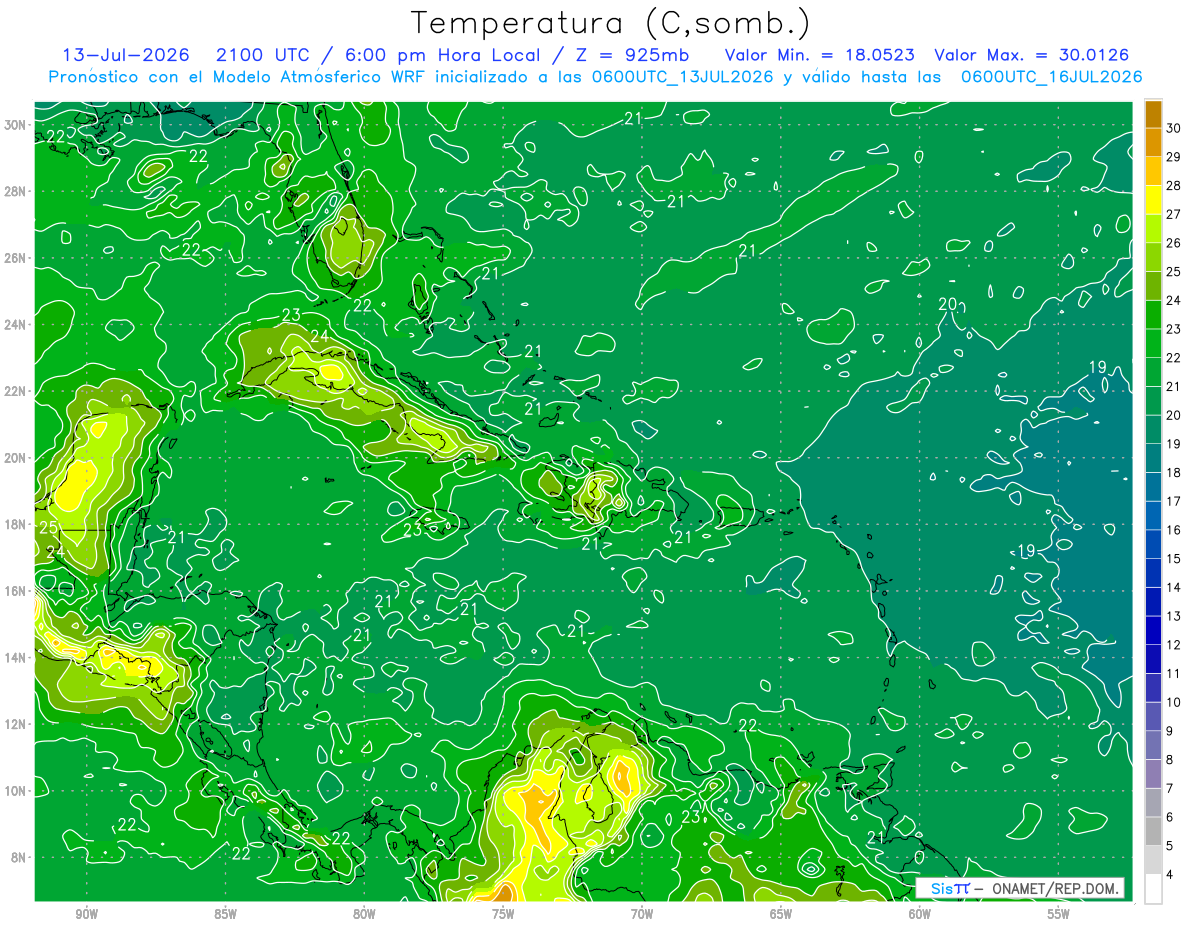This screenshot has height=927, width=1200.
Task: Click the "24N" latitude axis label
Action: point(15,325)
